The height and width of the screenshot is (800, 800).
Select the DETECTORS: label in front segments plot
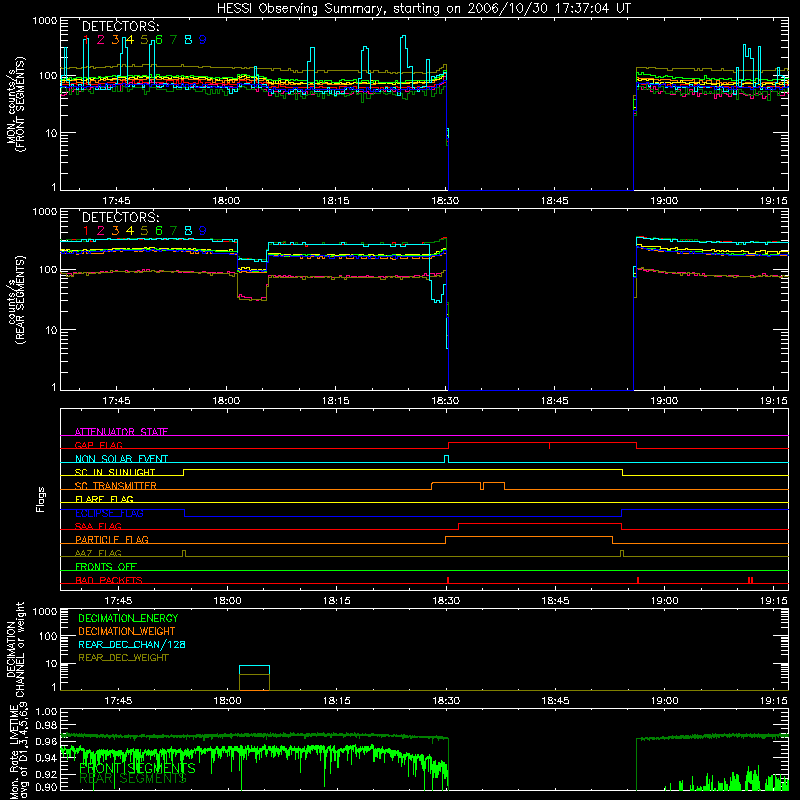[x=121, y=27]
